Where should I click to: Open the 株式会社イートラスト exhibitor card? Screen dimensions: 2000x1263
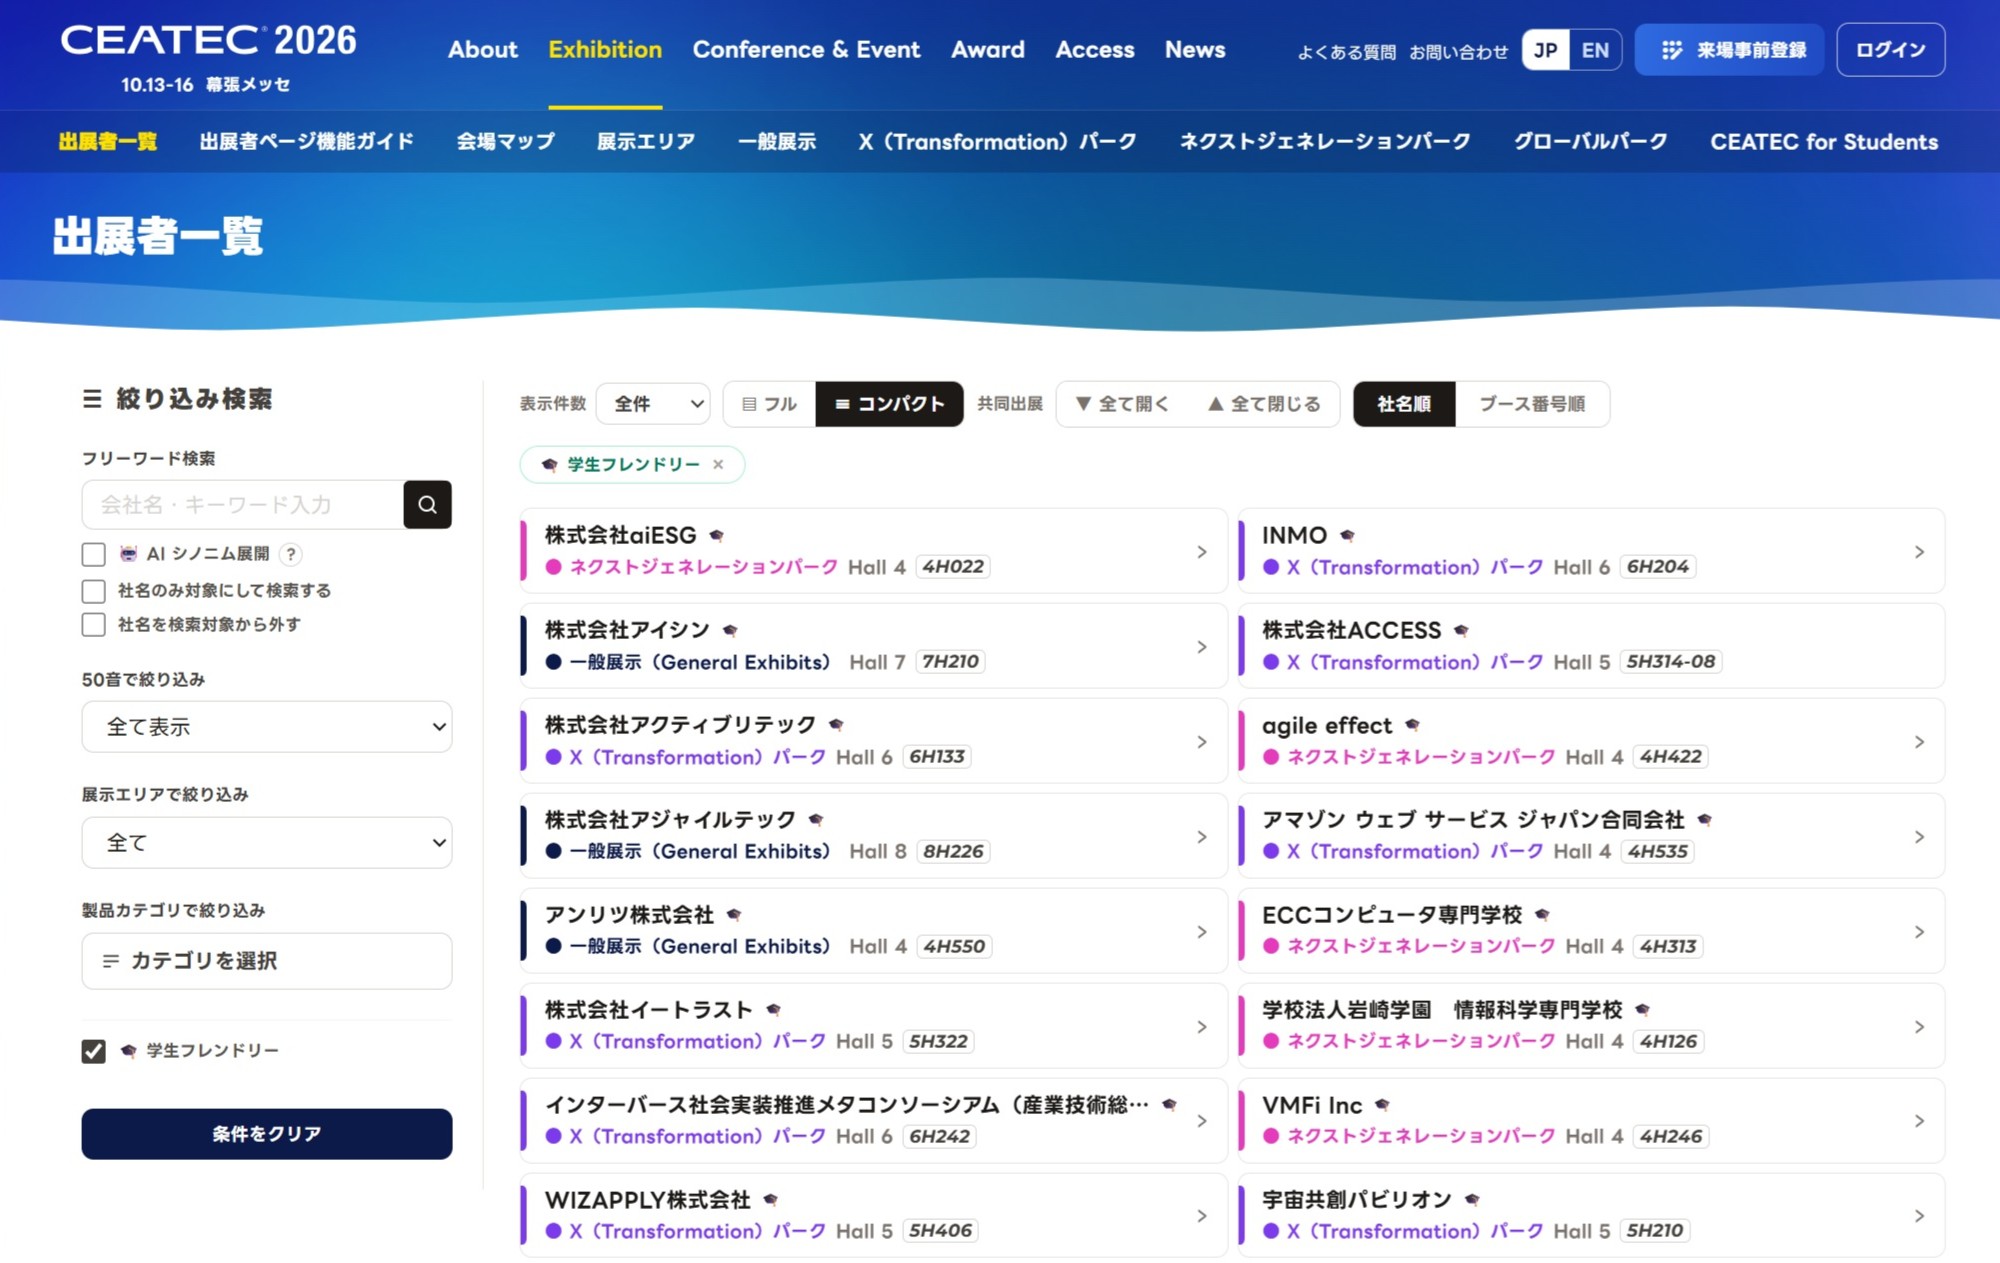873,1026
